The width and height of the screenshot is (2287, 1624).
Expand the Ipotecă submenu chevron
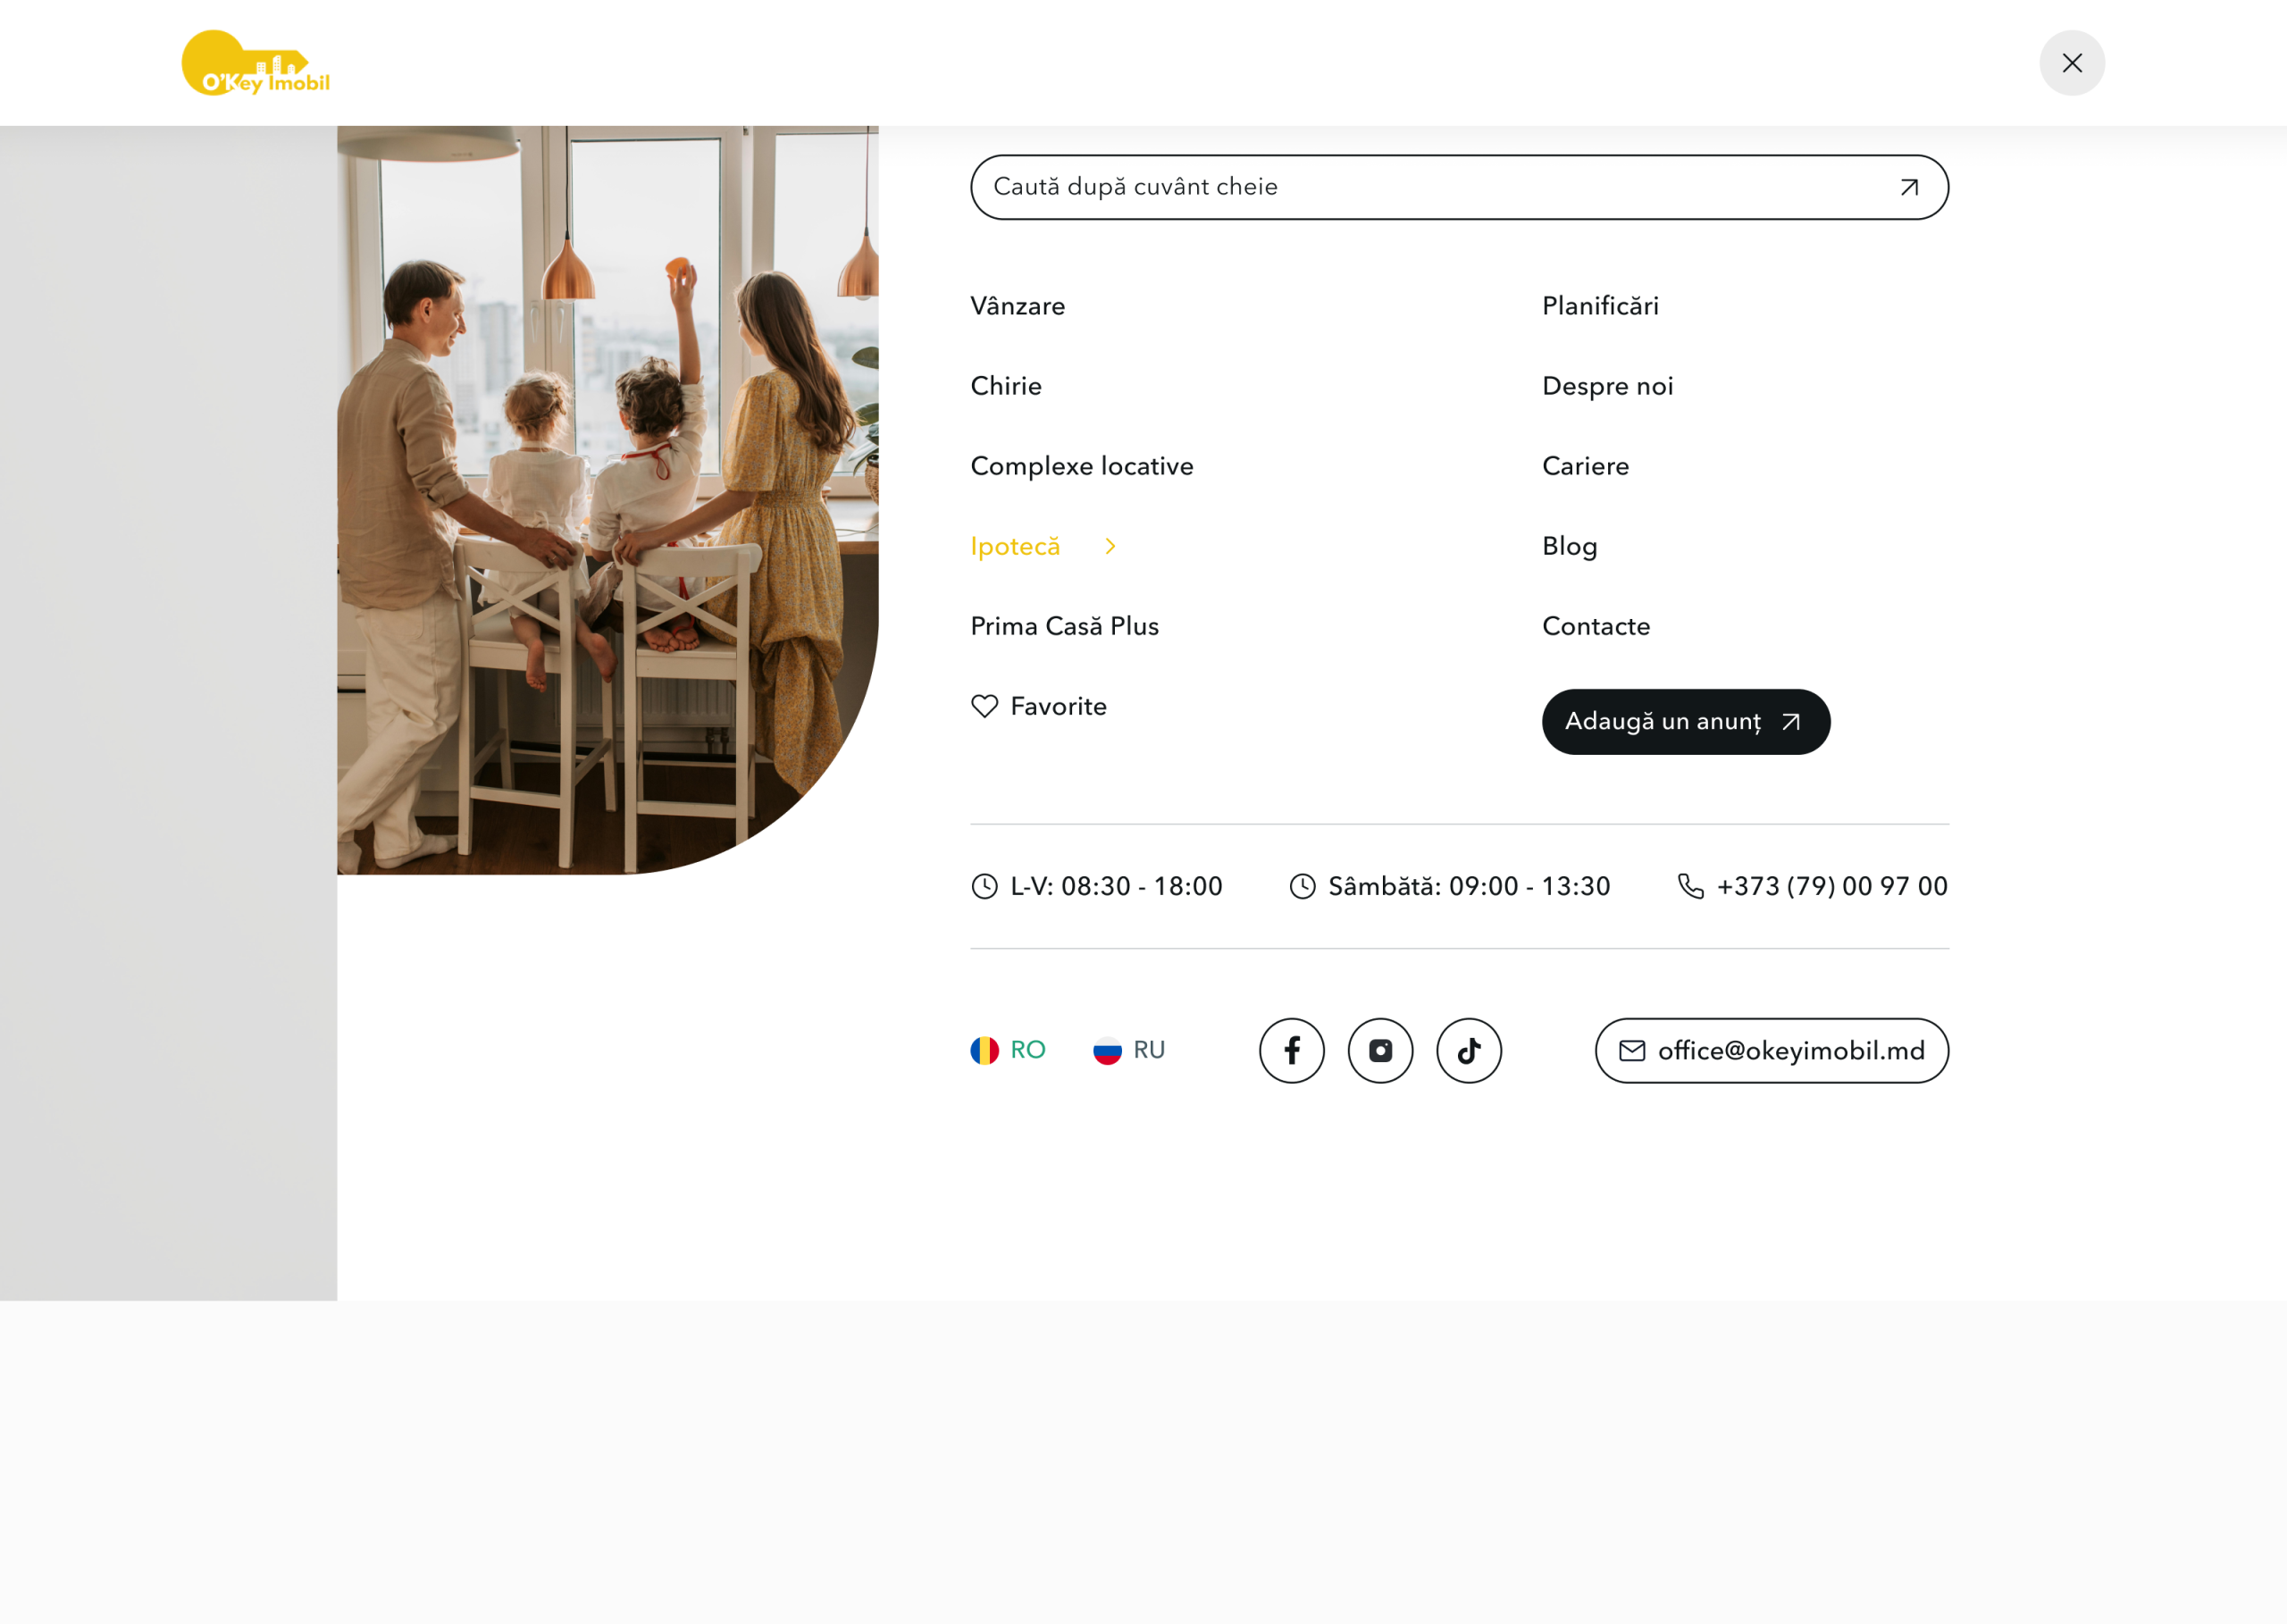point(1110,546)
